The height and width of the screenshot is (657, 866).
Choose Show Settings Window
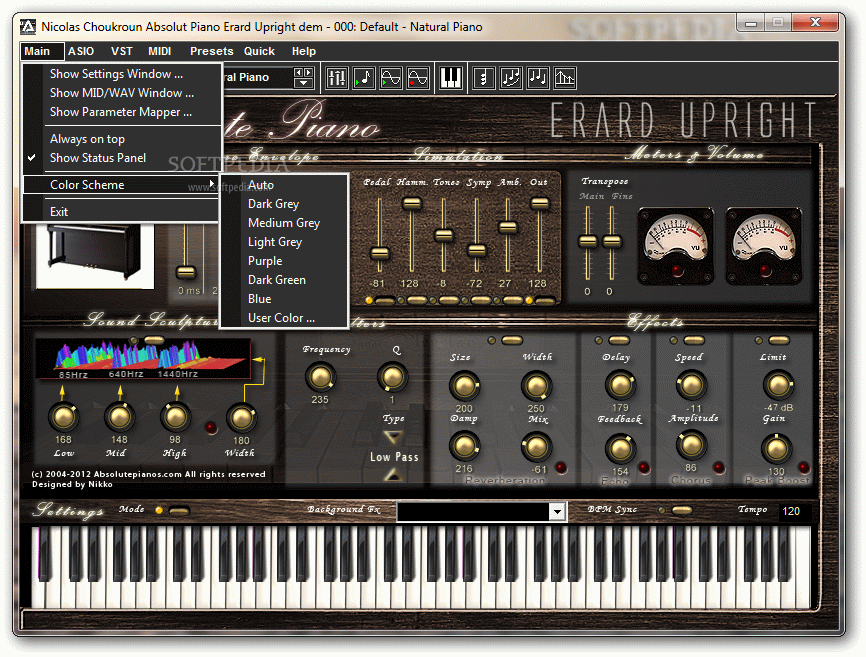[122, 74]
